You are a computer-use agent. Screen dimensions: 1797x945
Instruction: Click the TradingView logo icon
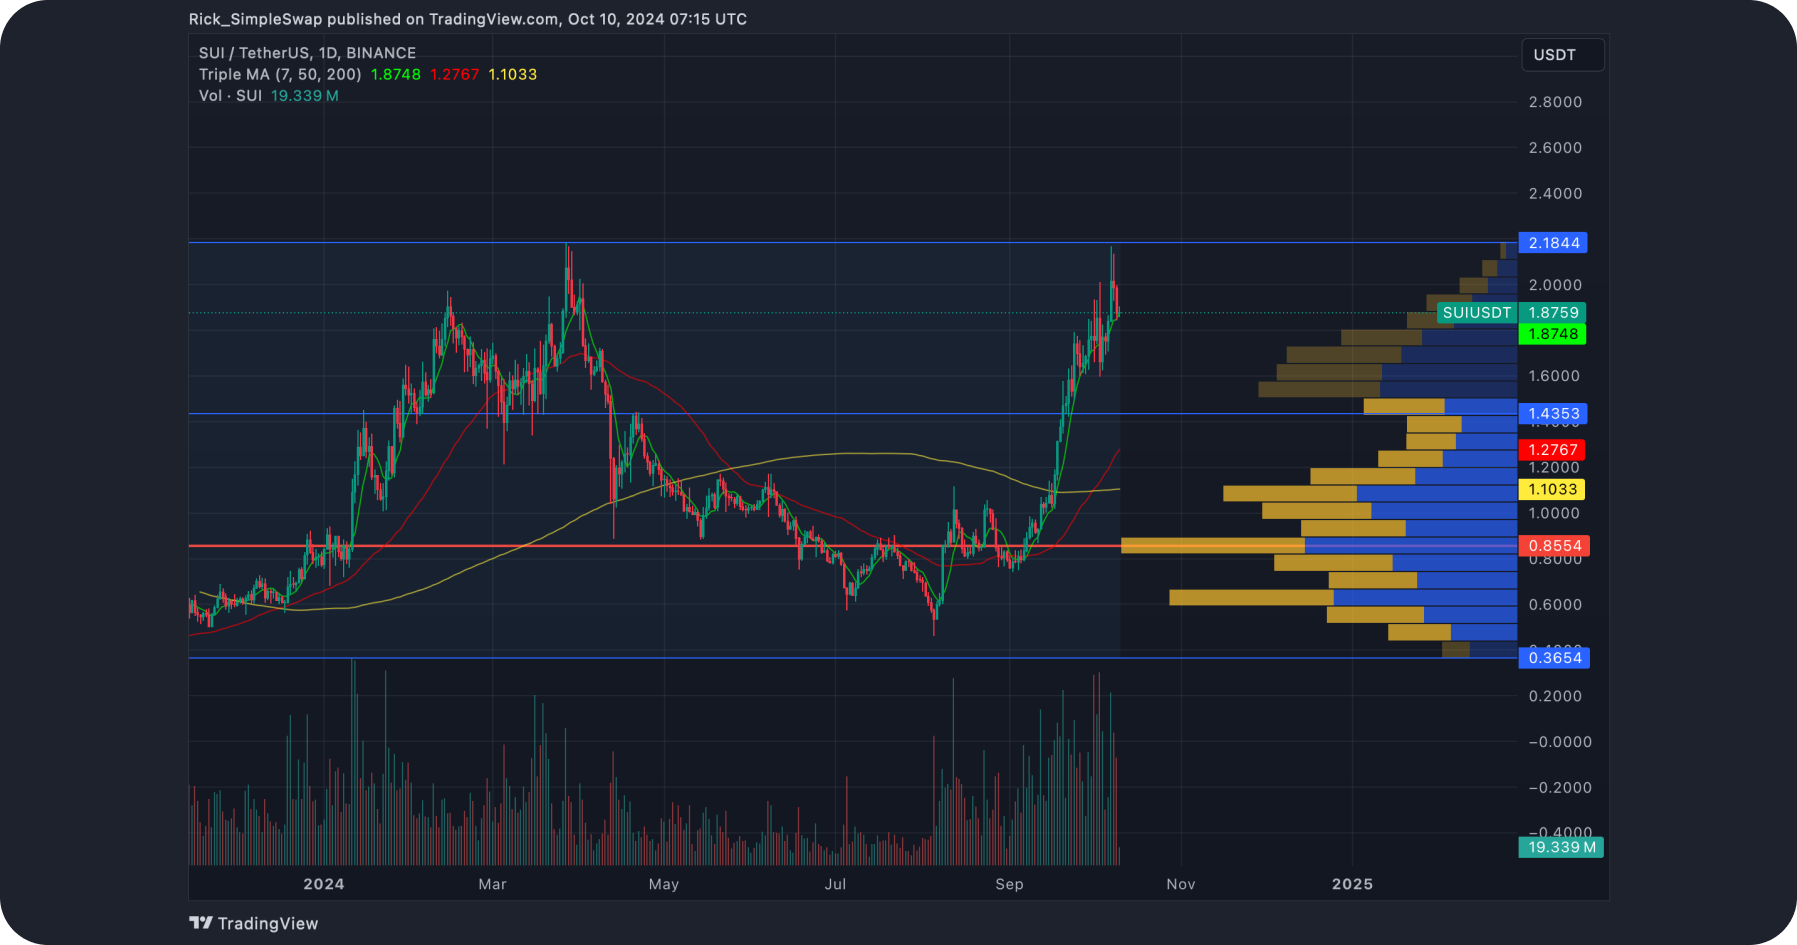tap(201, 923)
